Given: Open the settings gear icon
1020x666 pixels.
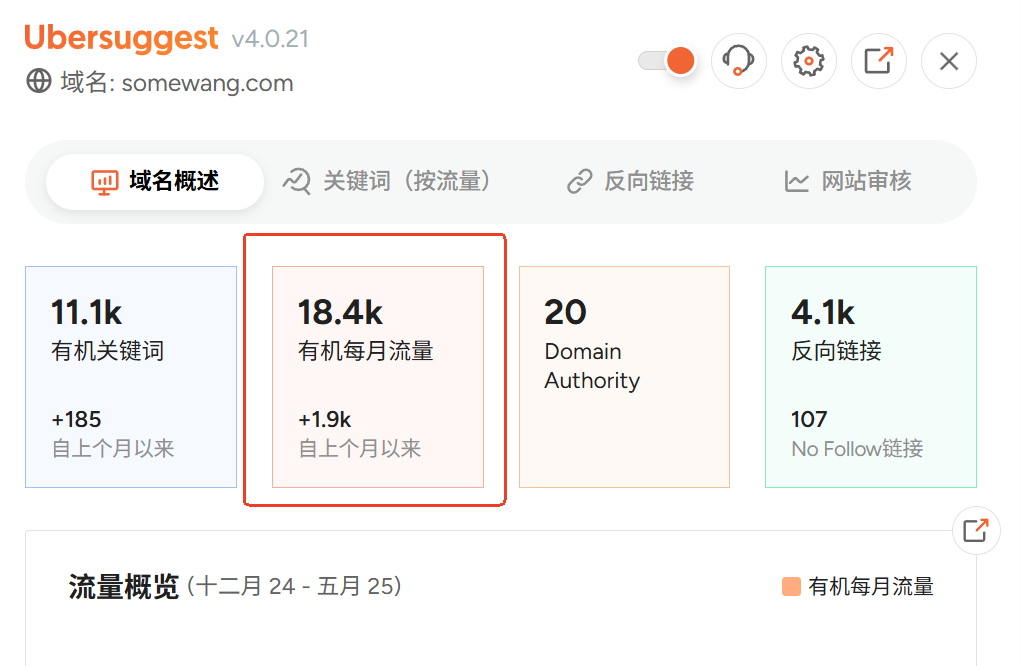Looking at the screenshot, I should (809, 61).
